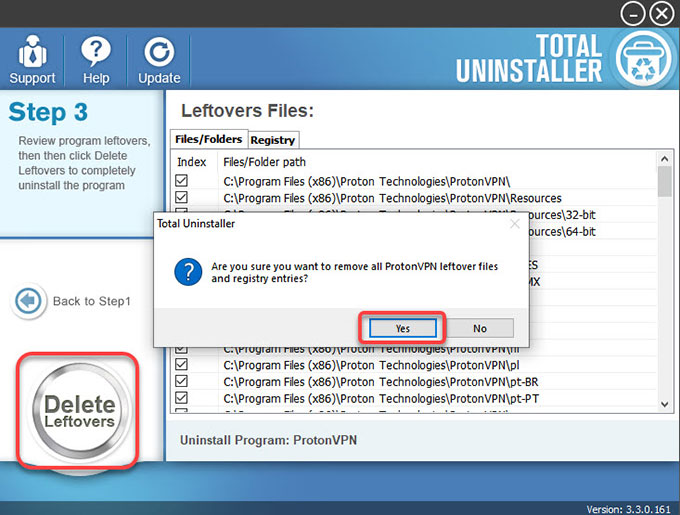The image size is (680, 515).
Task: Click the Delete Leftovers button
Action: (x=80, y=411)
